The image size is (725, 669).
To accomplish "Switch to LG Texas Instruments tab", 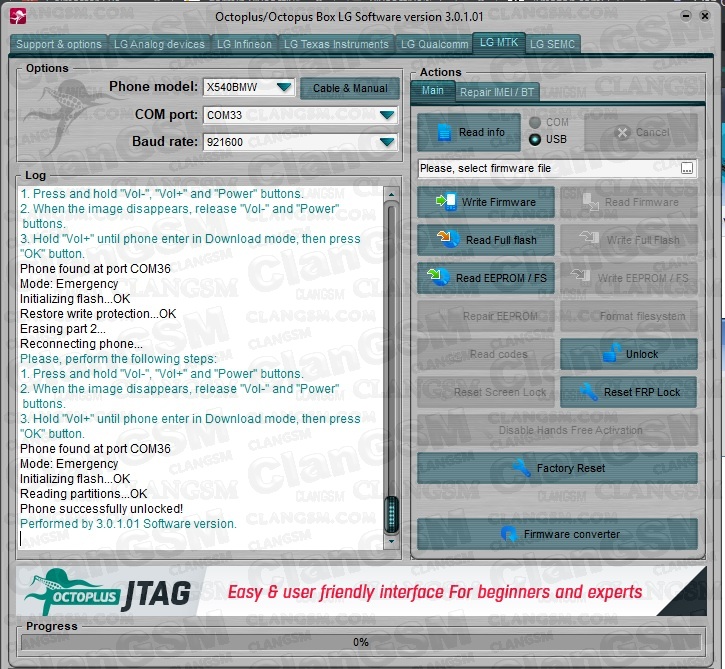I will coord(336,44).
